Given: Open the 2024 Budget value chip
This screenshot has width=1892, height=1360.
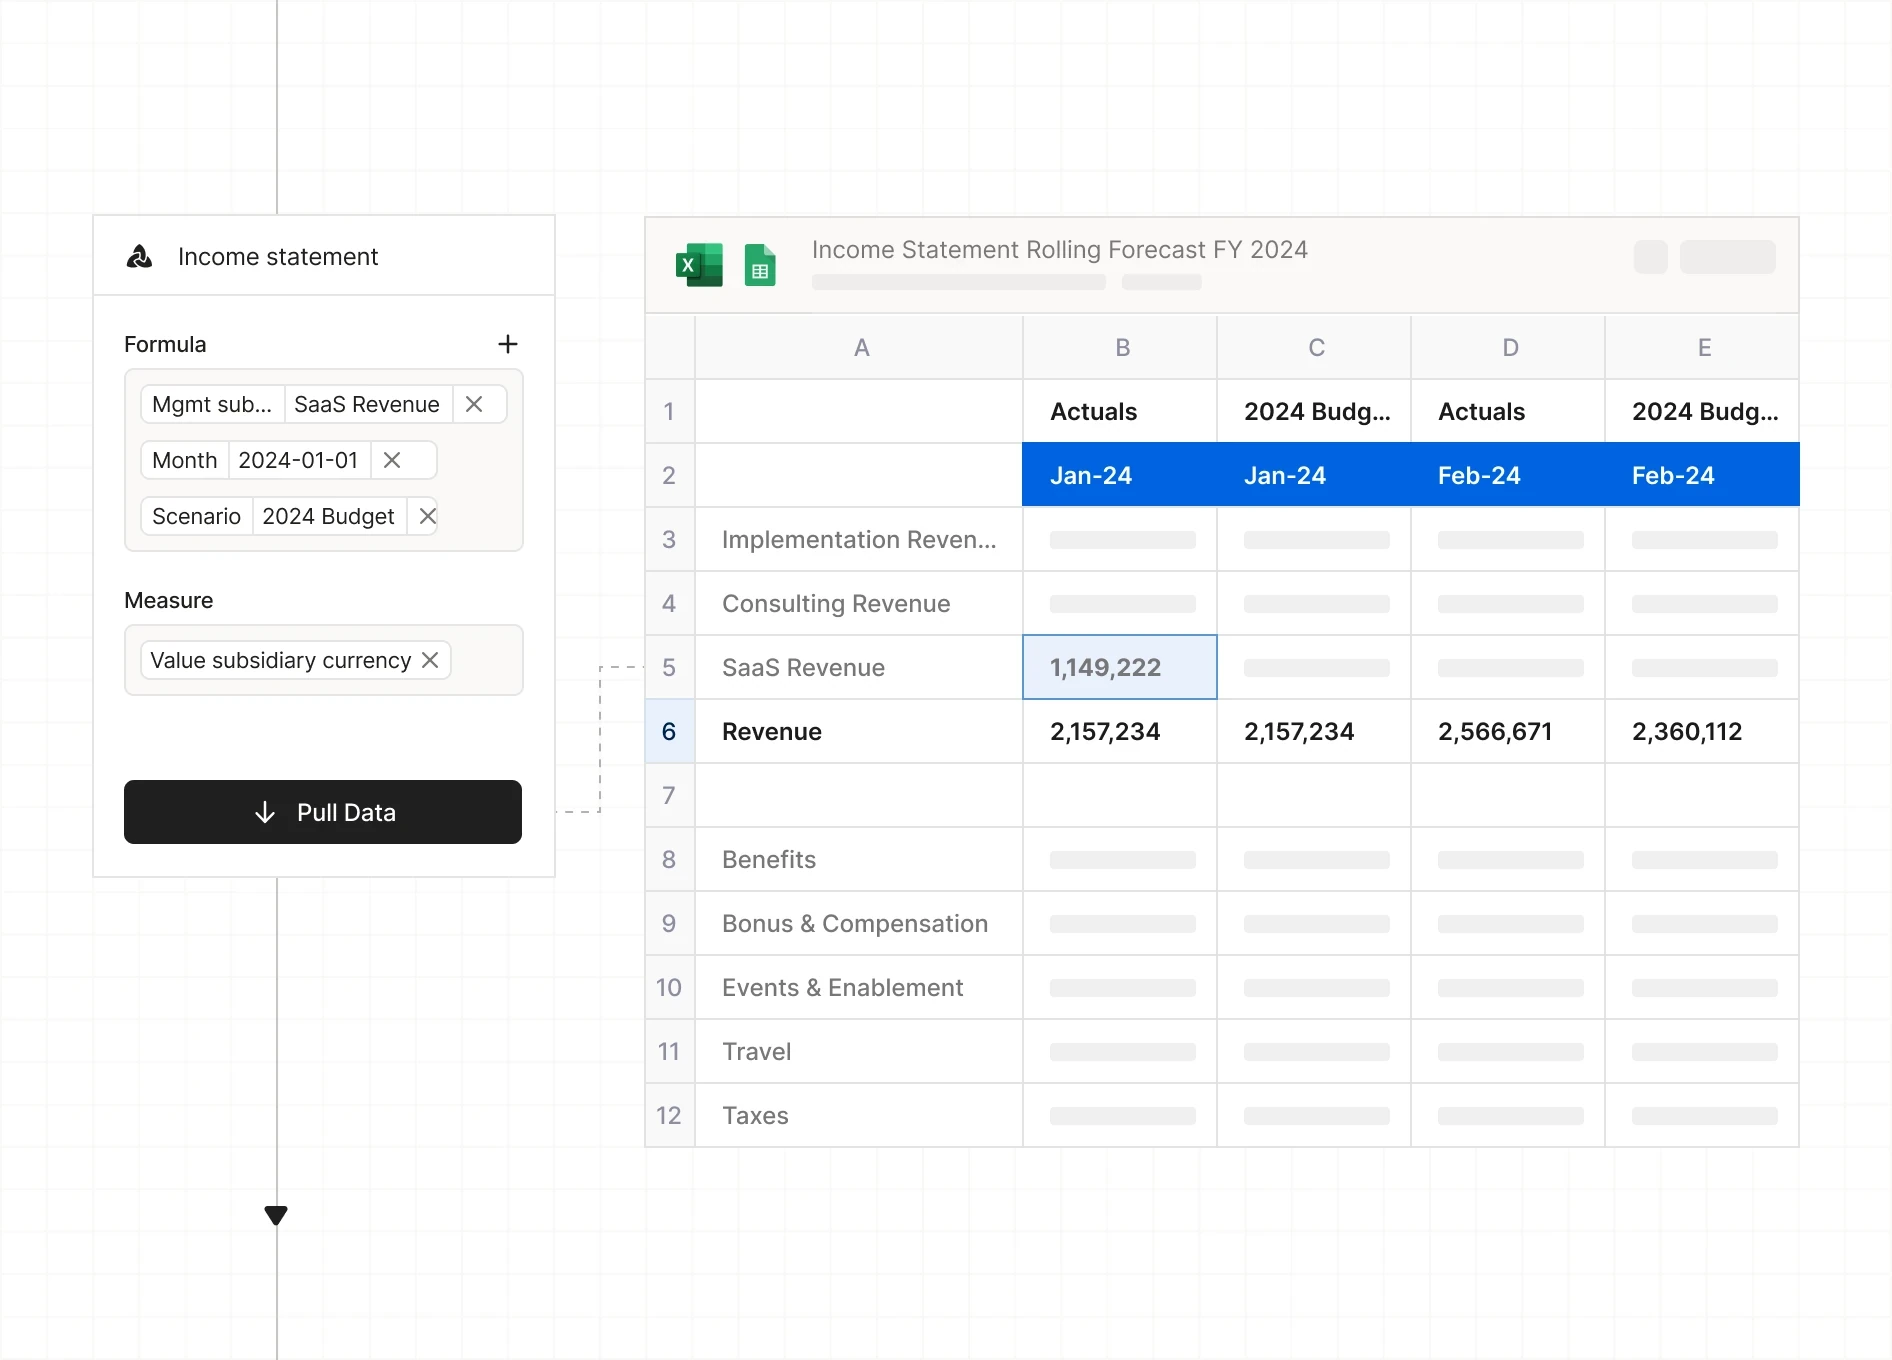Looking at the screenshot, I should pyautogui.click(x=328, y=516).
